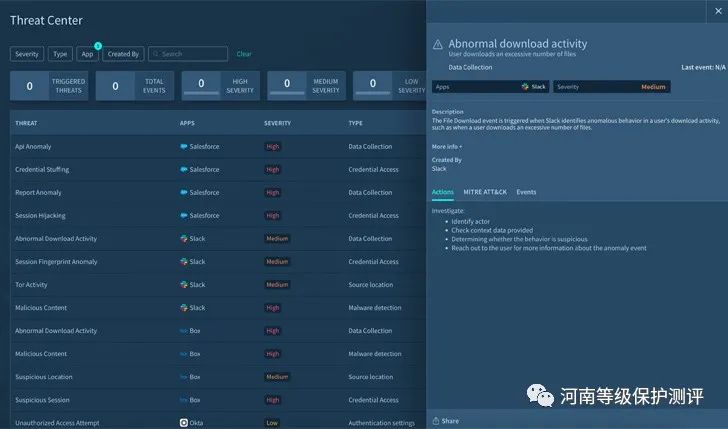This screenshot has height=429, width=728.
Task: Click the Search threats input field
Action: (192, 54)
